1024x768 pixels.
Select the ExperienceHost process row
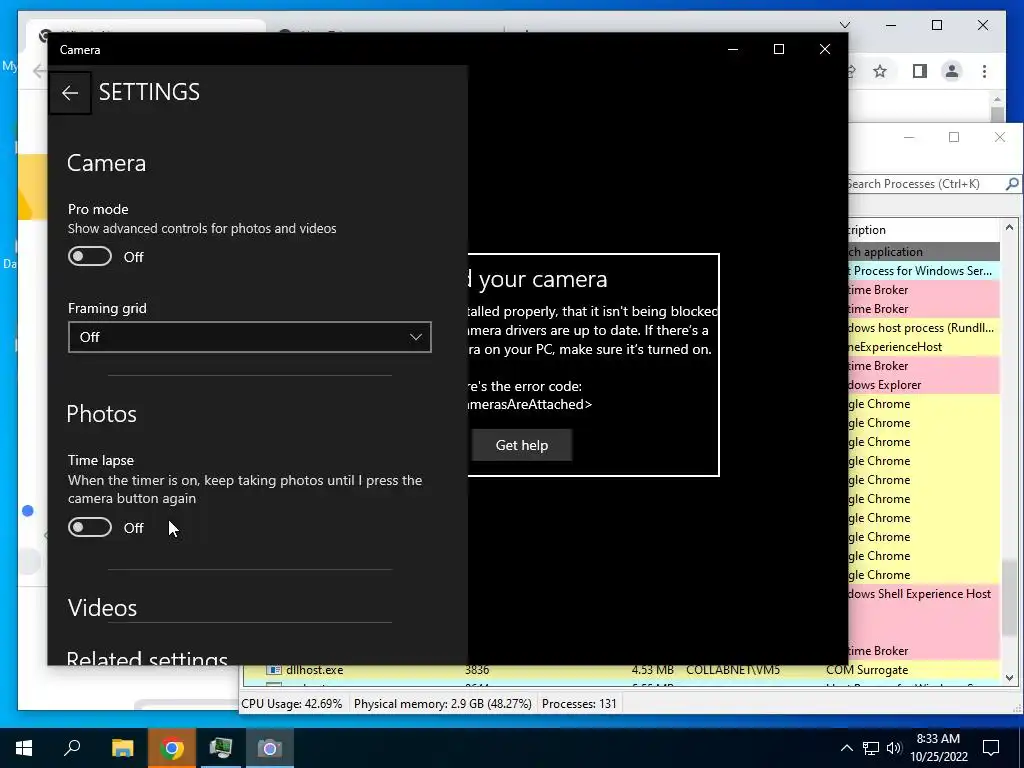(x=923, y=347)
